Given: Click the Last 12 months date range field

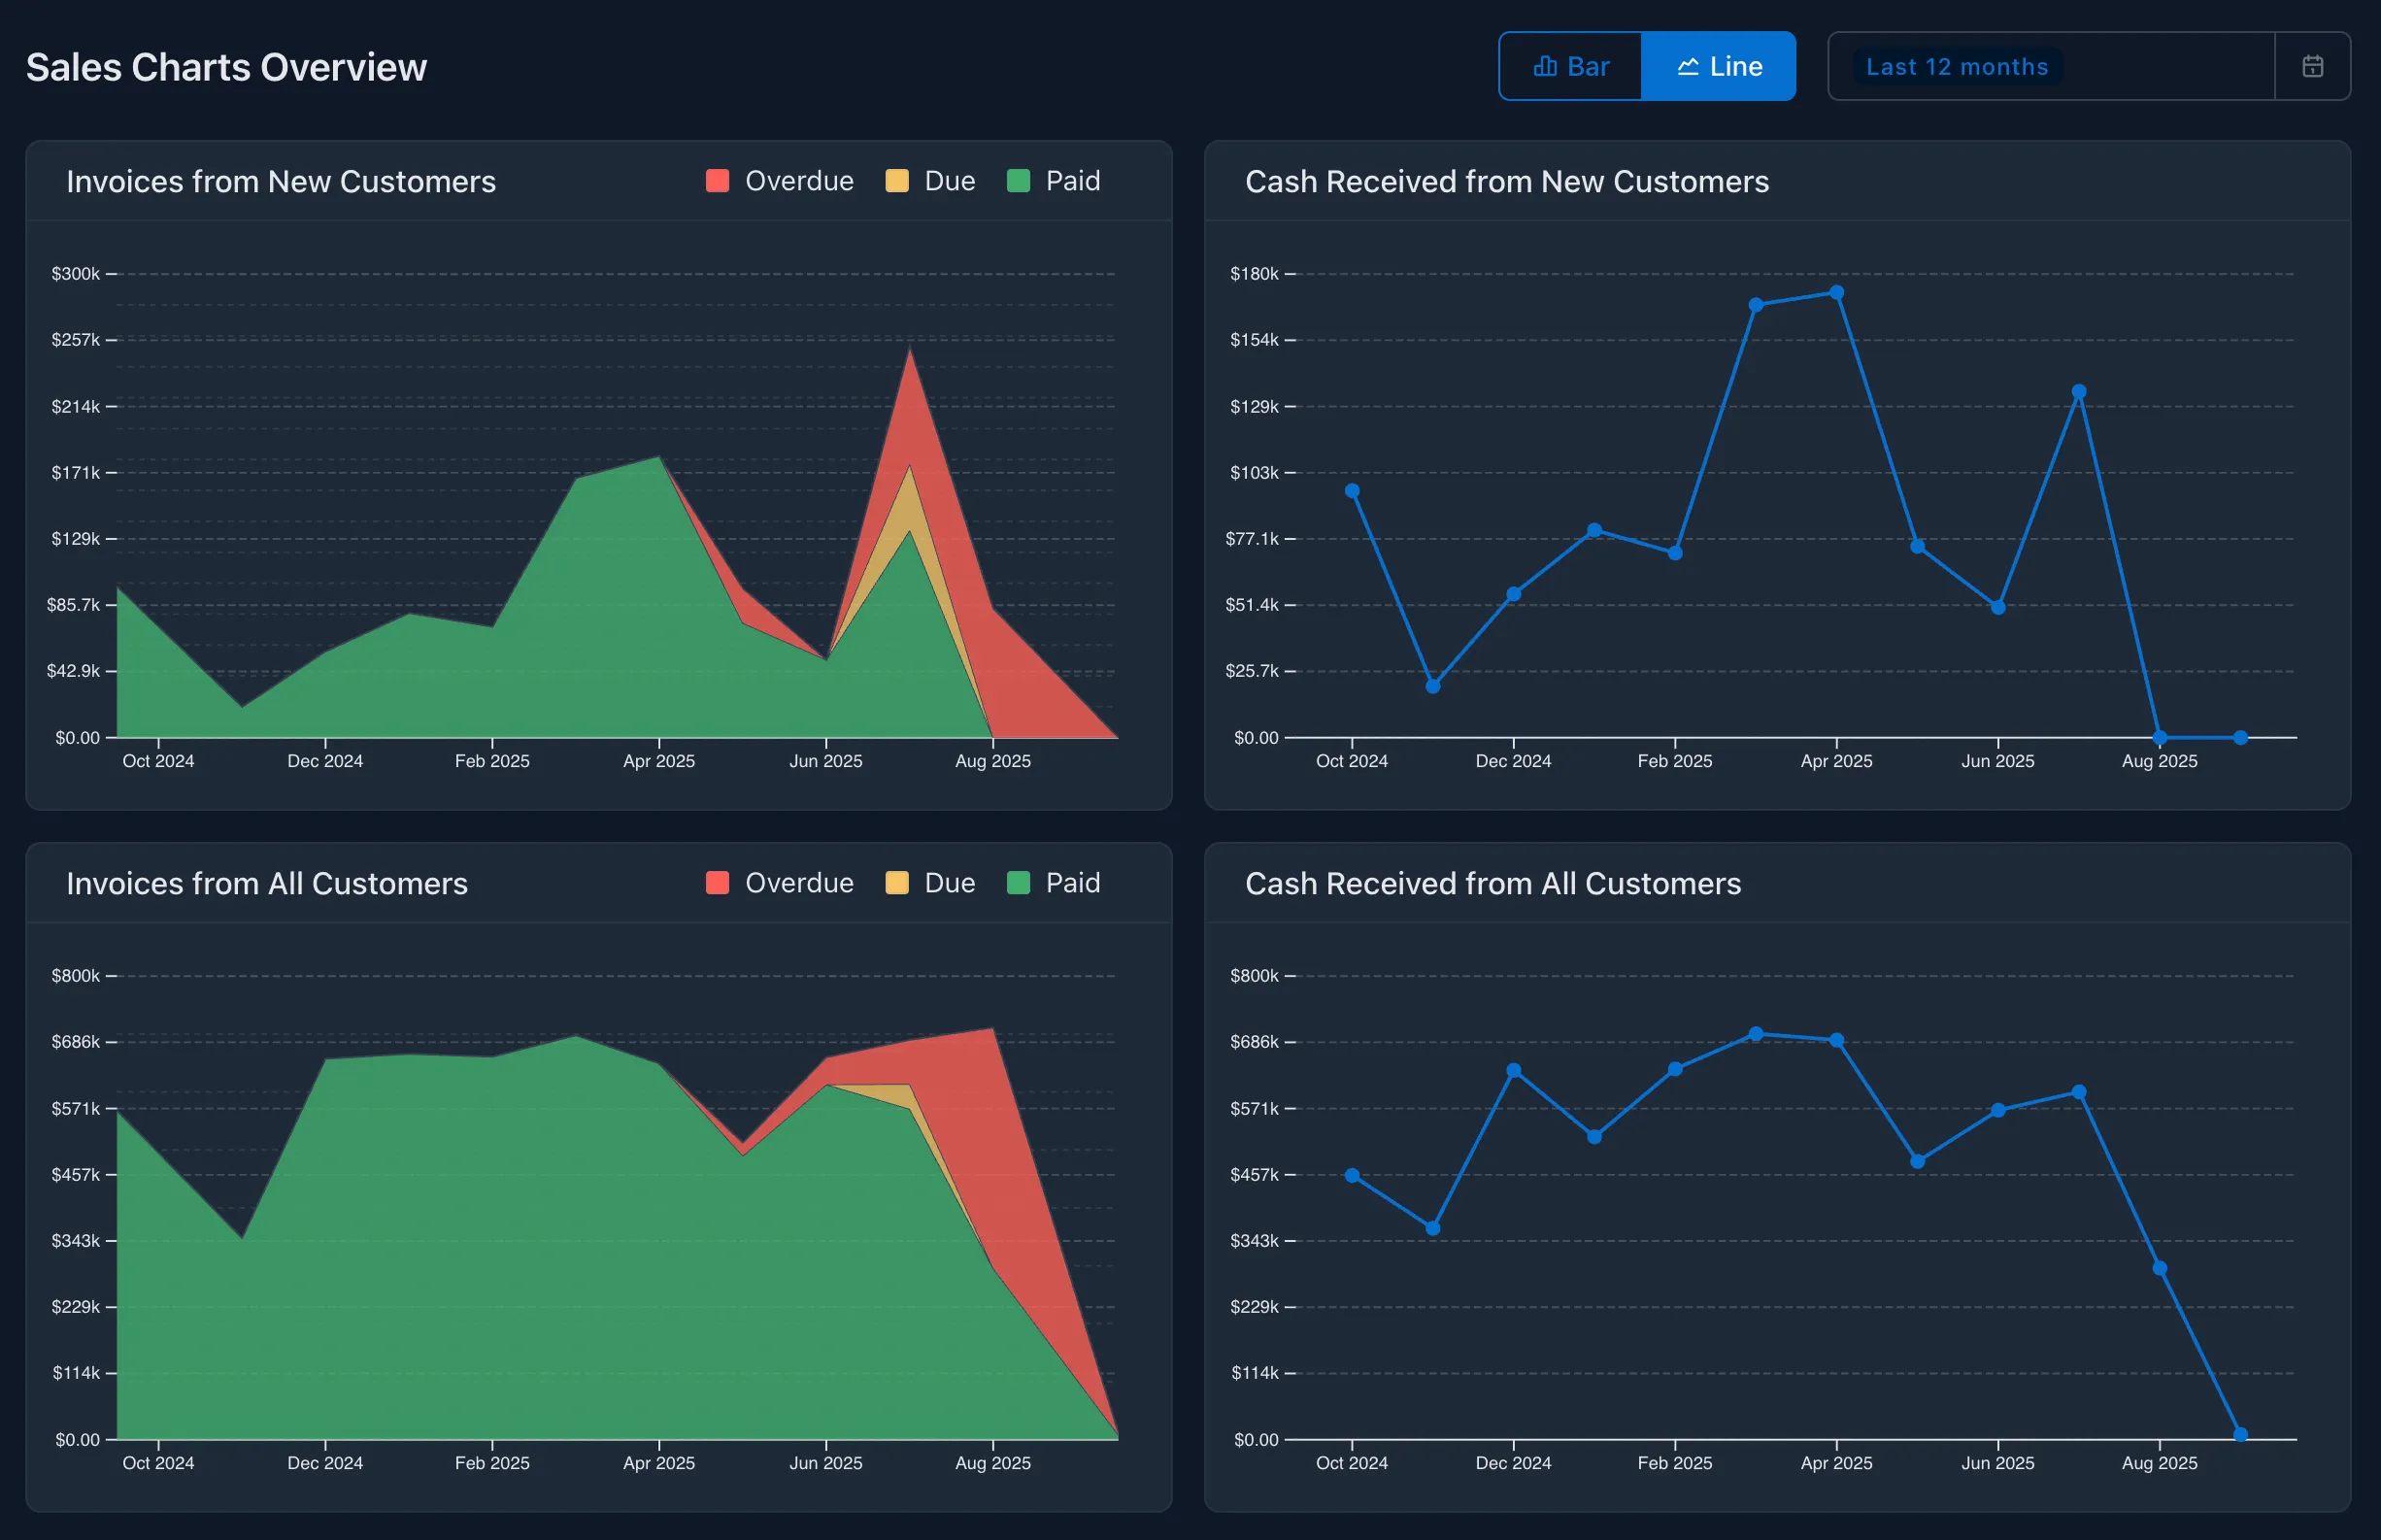Looking at the screenshot, I should coord(2051,66).
